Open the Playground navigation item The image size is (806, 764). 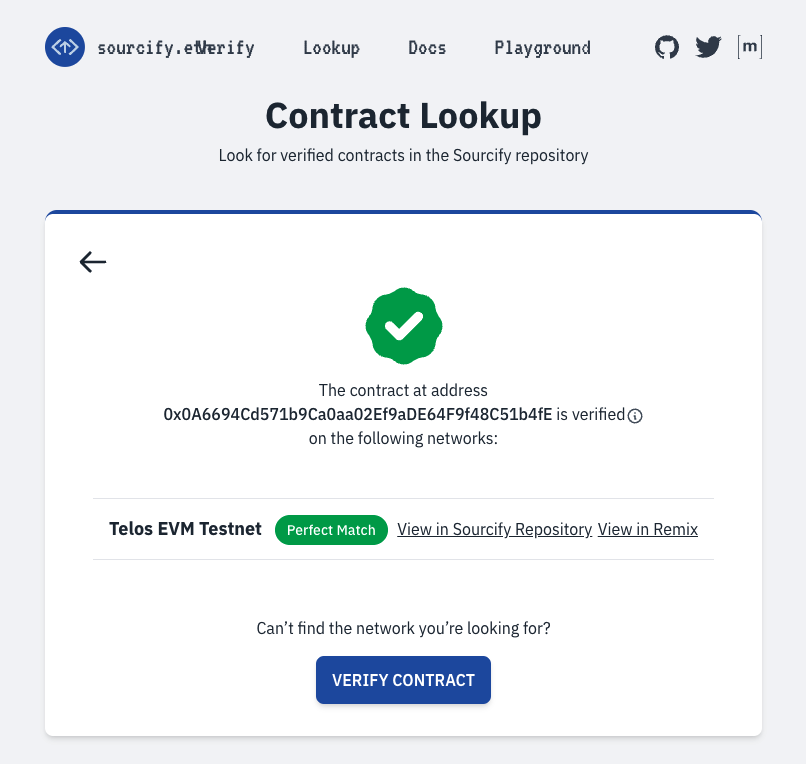click(x=542, y=48)
